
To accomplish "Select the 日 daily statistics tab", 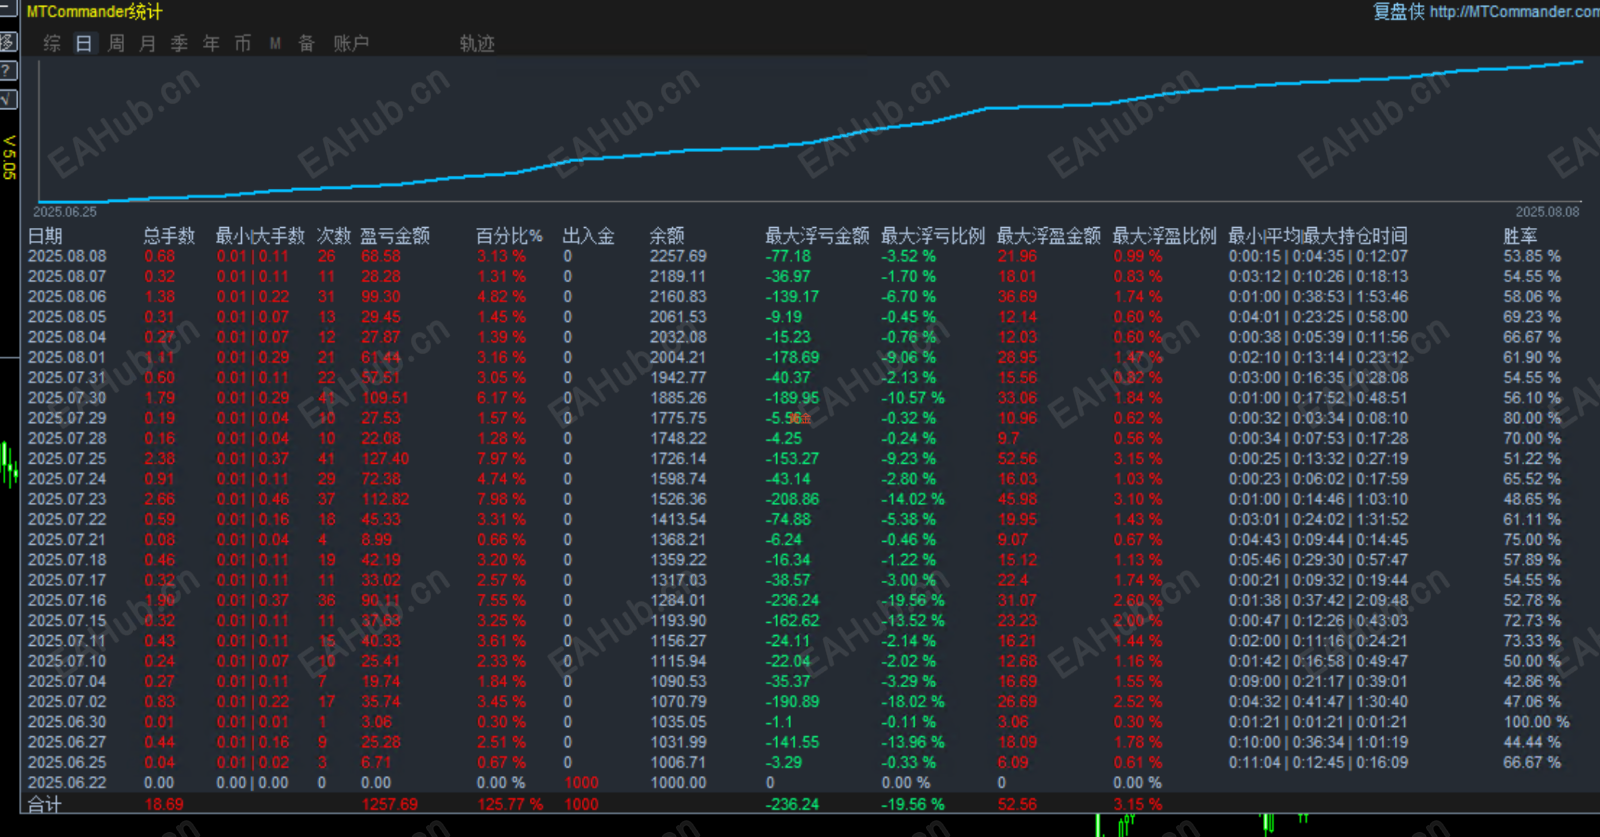I will [x=84, y=43].
